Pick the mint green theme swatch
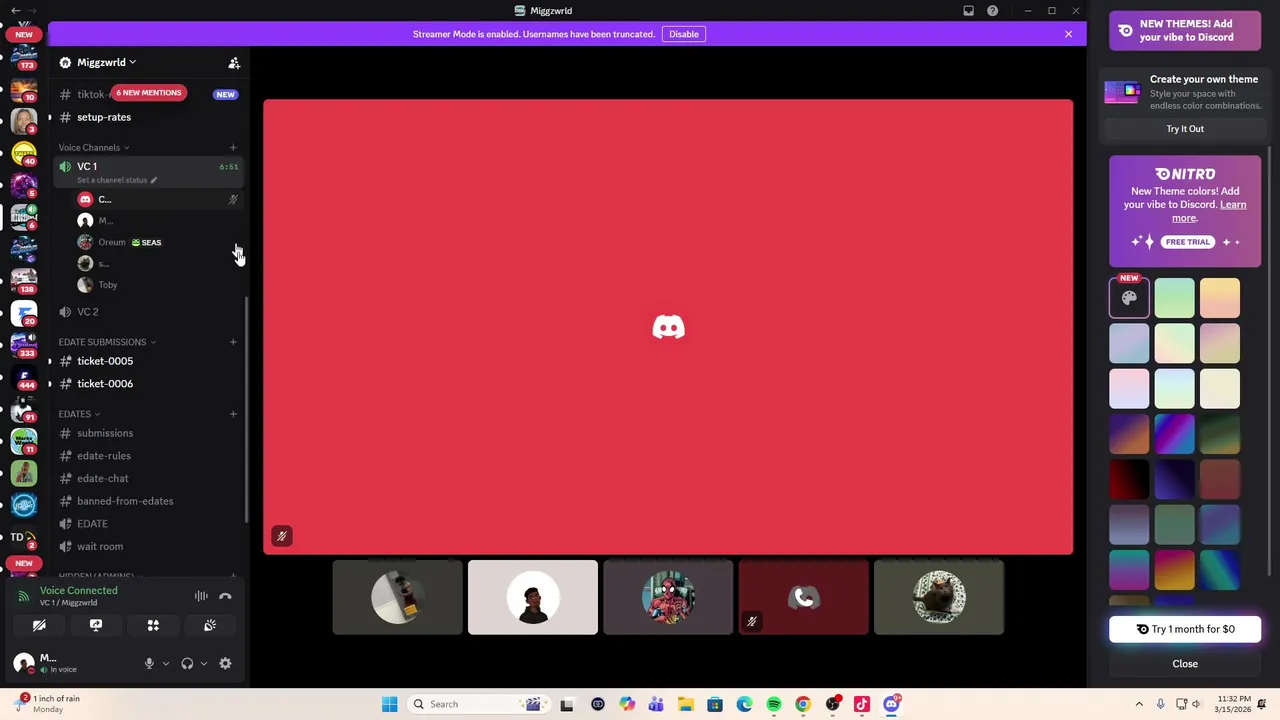1280x720 pixels. (x=1175, y=298)
